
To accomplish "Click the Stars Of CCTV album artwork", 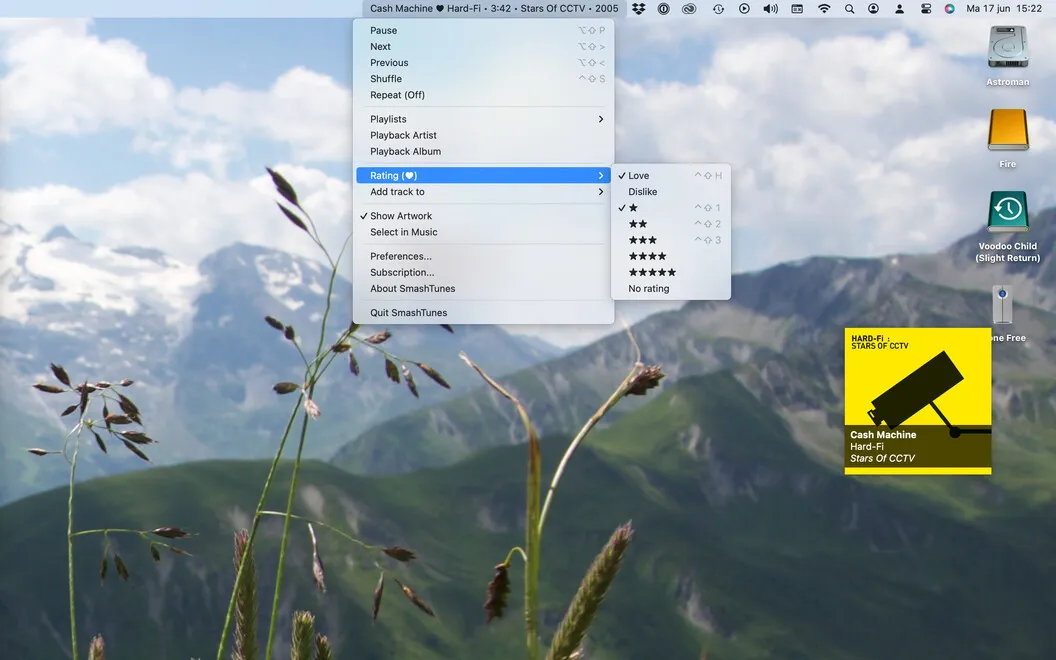I will [x=917, y=401].
